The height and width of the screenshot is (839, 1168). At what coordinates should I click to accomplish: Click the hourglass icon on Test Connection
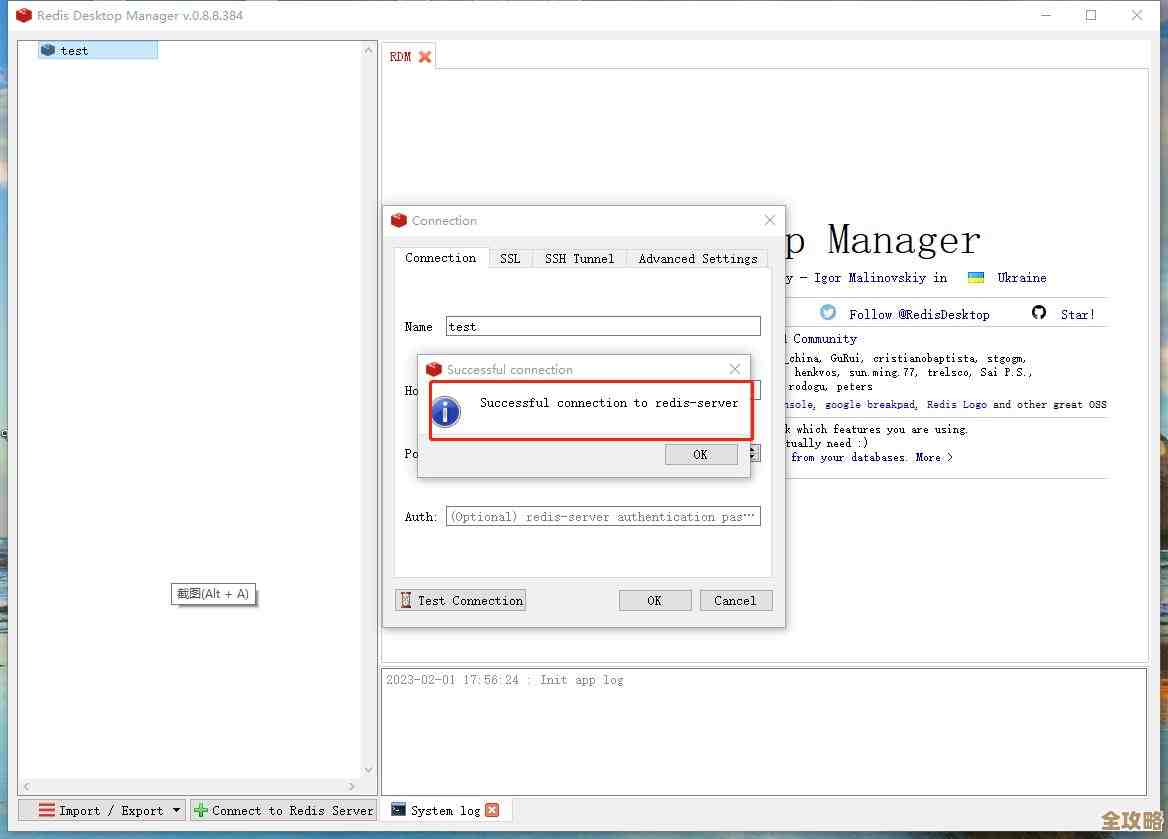(406, 600)
